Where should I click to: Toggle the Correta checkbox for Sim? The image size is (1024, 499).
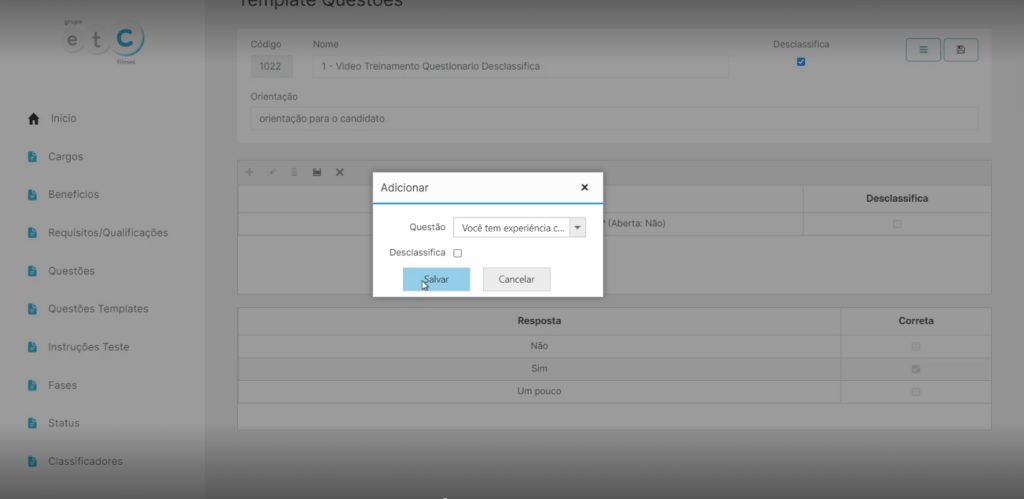pos(915,369)
